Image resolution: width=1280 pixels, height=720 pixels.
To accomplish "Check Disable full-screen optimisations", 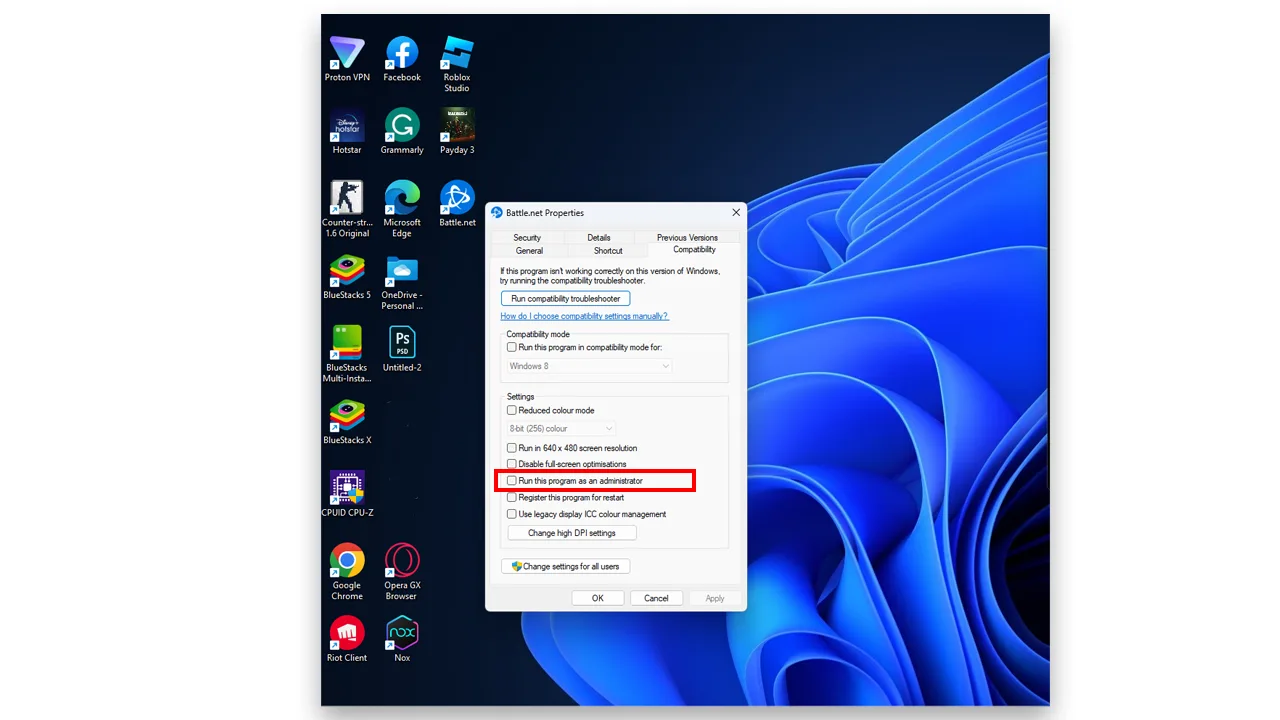I will click(512, 464).
